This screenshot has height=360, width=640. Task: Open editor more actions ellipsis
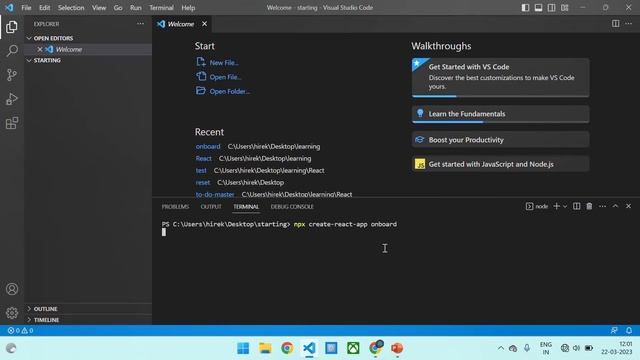629,24
